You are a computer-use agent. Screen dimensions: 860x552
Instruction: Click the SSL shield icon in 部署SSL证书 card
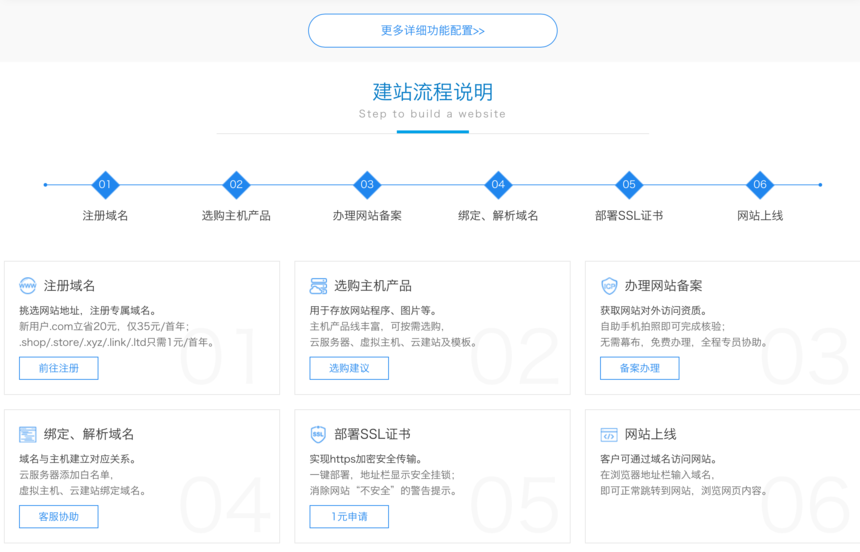318,435
